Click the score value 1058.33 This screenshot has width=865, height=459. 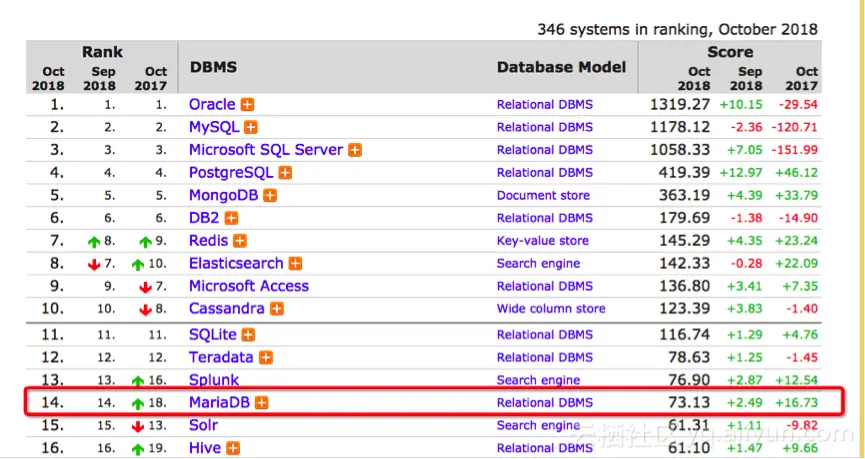[x=680, y=150]
